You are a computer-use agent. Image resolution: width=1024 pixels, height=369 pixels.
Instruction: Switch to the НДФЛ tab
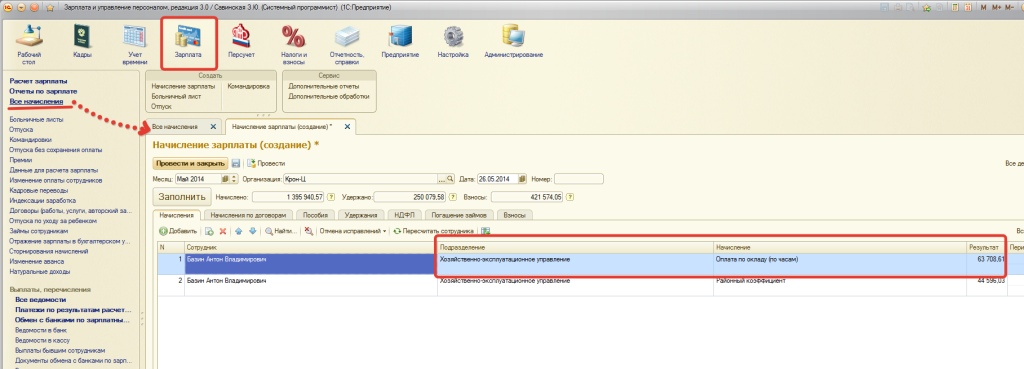click(406, 214)
